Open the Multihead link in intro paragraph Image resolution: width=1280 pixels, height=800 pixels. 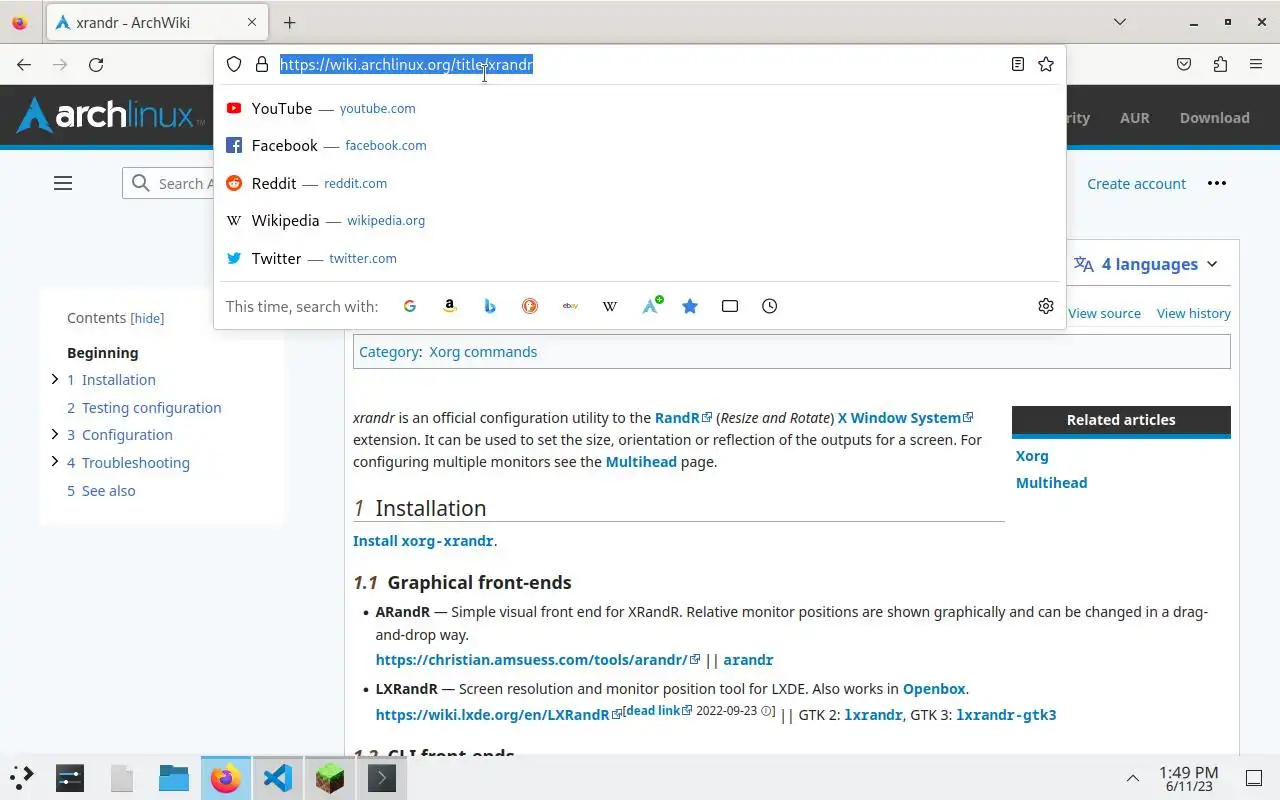click(x=641, y=462)
